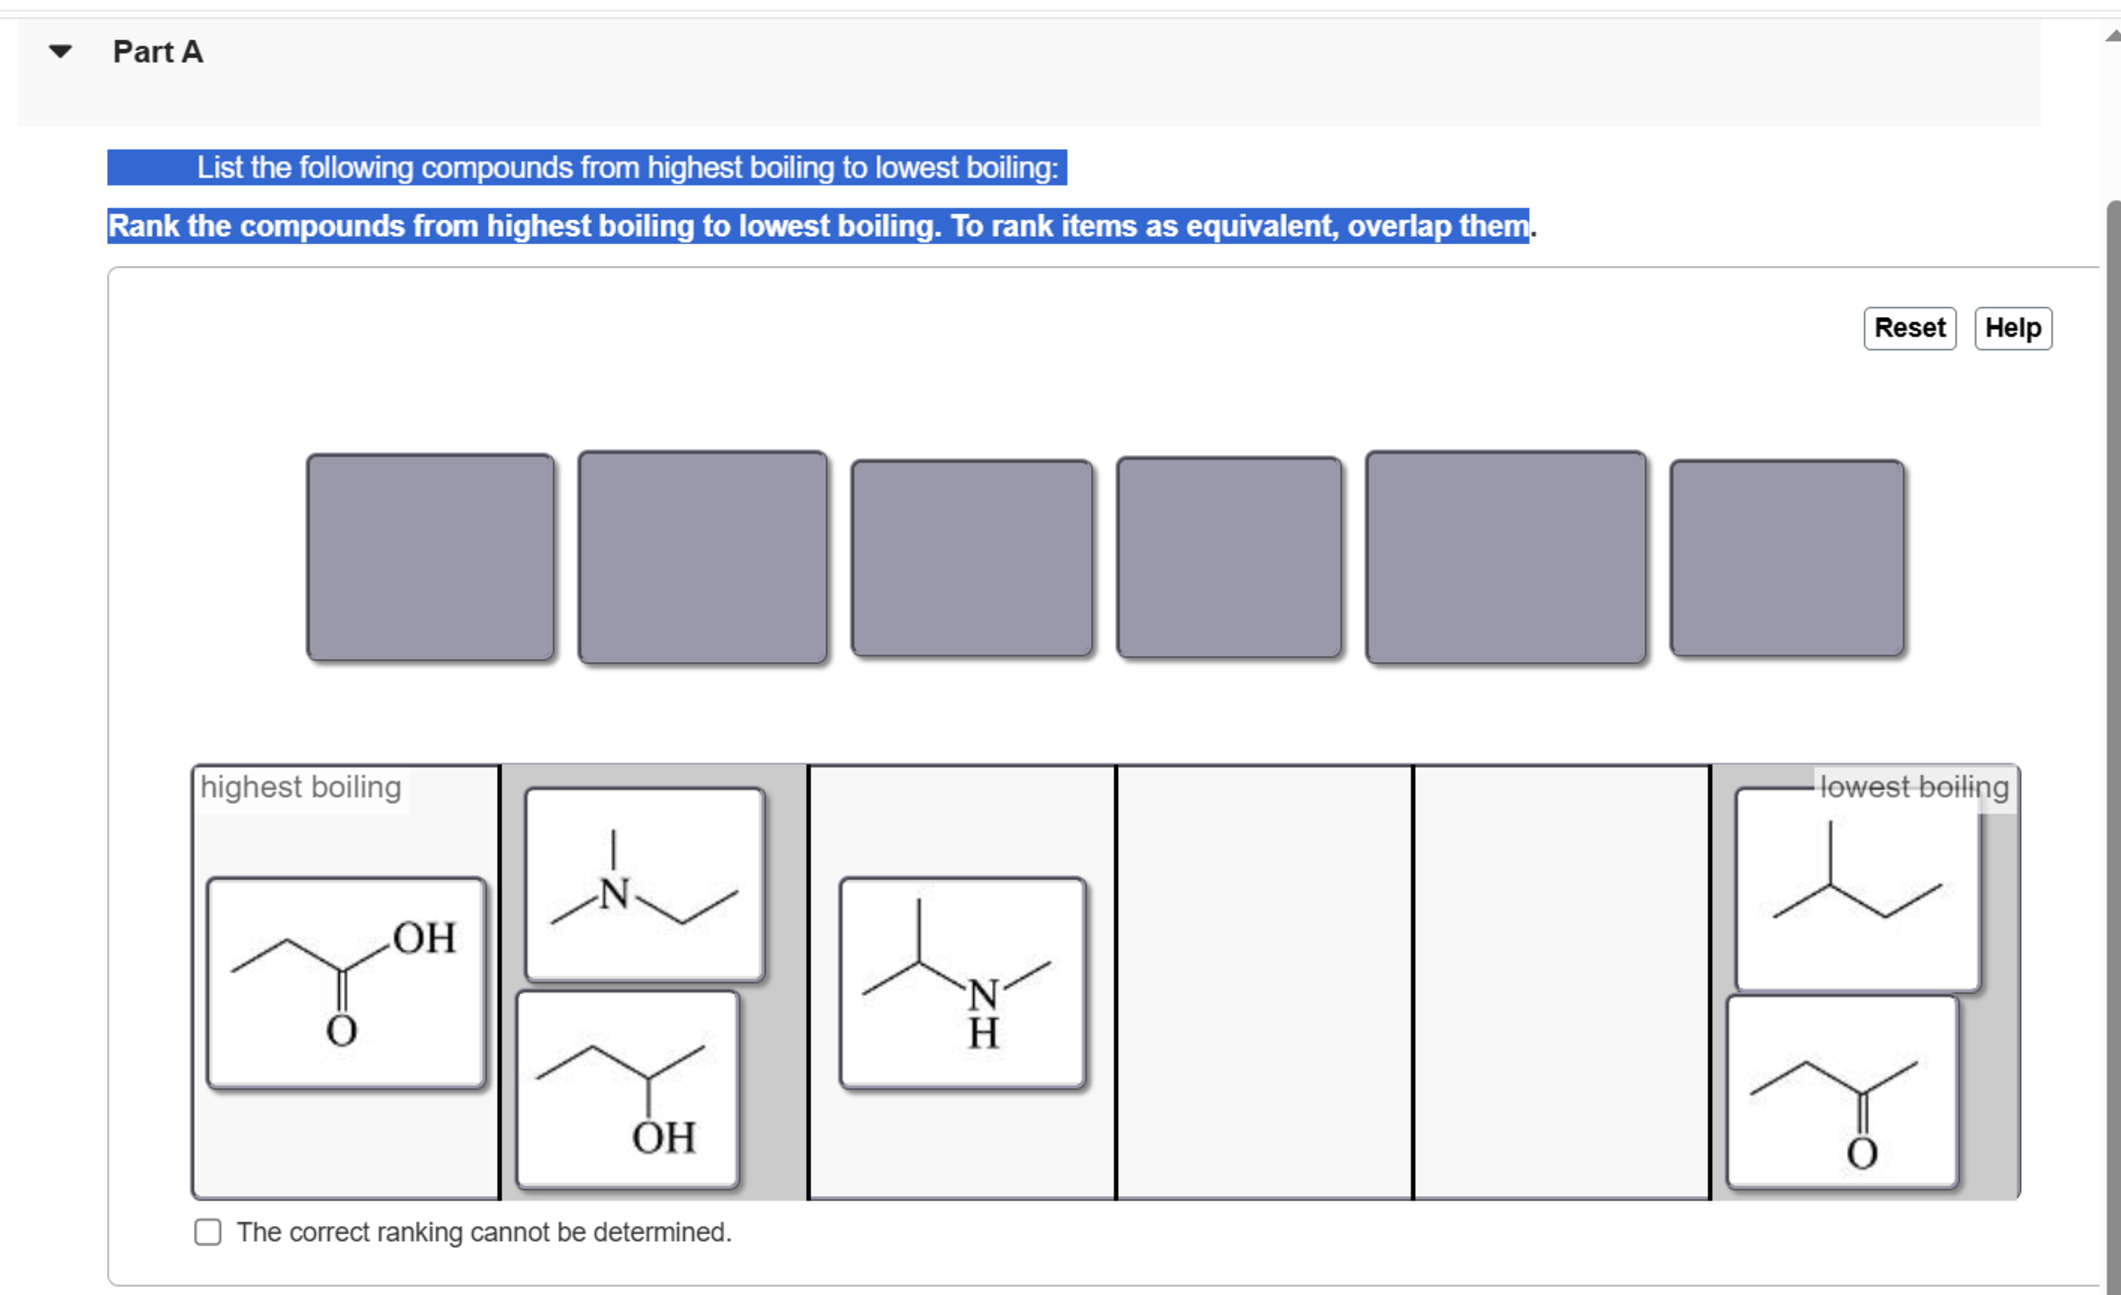Image resolution: width=2121 pixels, height=1295 pixels.
Task: Pick the secondary amine NH molecule tile
Action: pyautogui.click(x=962, y=982)
